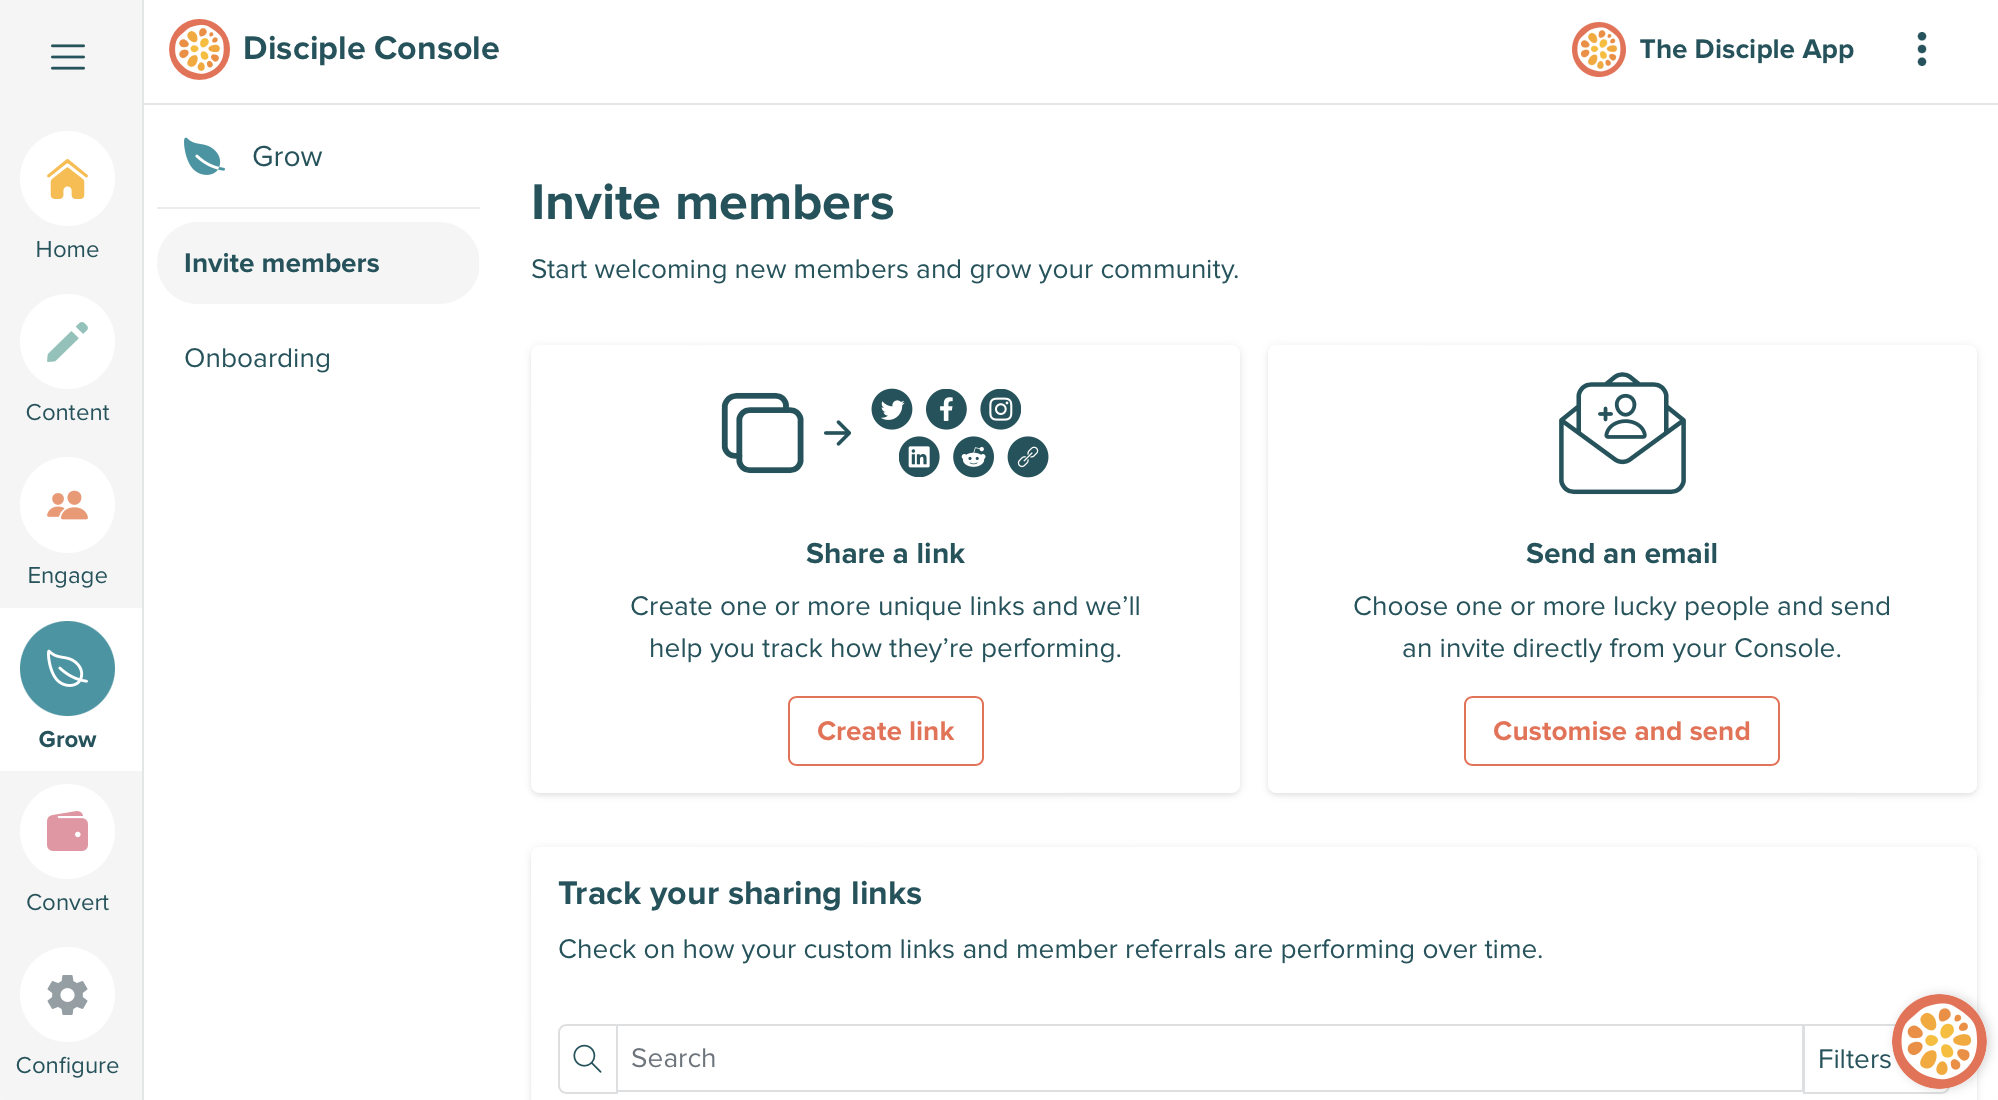Select the Grow leaf icon

pyautogui.click(x=67, y=669)
